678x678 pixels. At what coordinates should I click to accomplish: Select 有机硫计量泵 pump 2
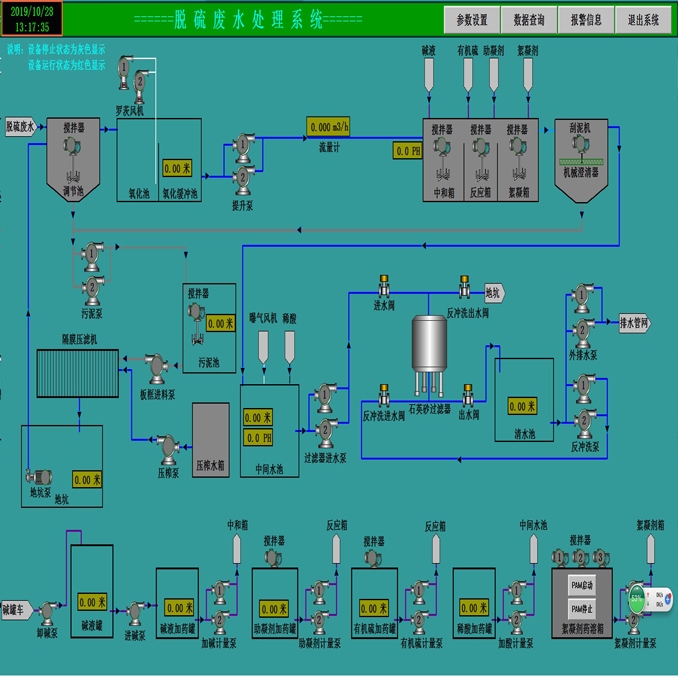tap(419, 623)
